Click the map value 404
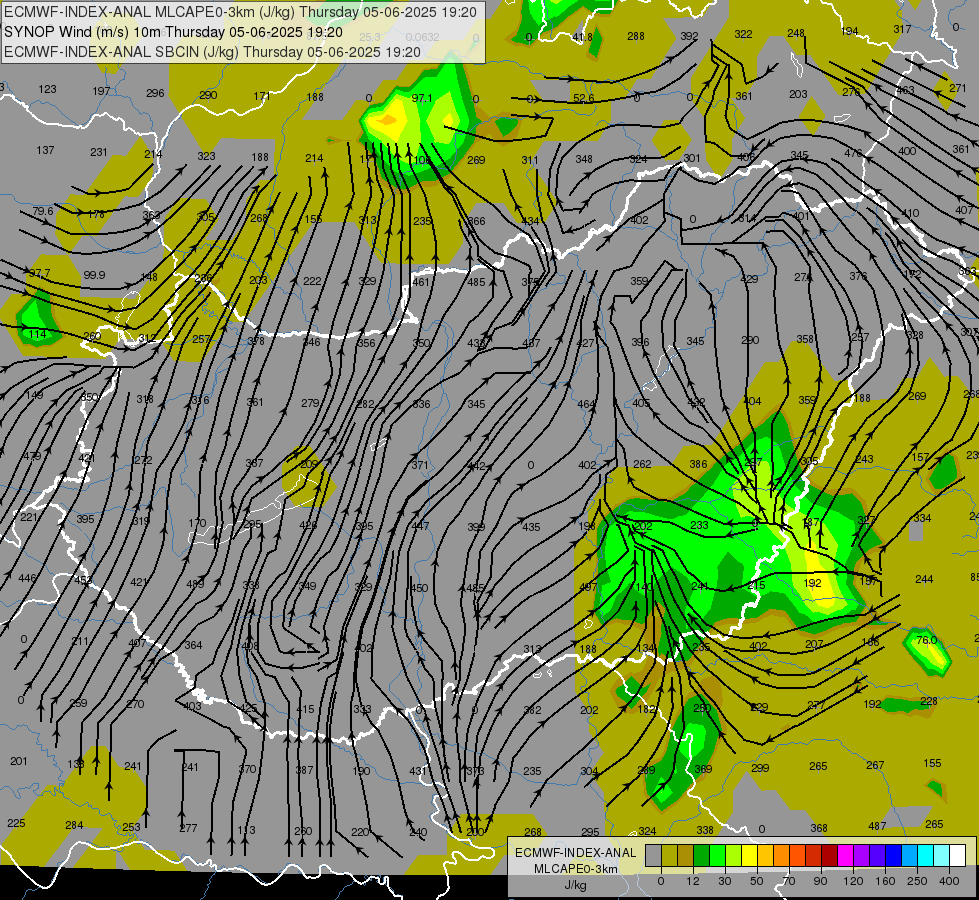 coord(753,401)
